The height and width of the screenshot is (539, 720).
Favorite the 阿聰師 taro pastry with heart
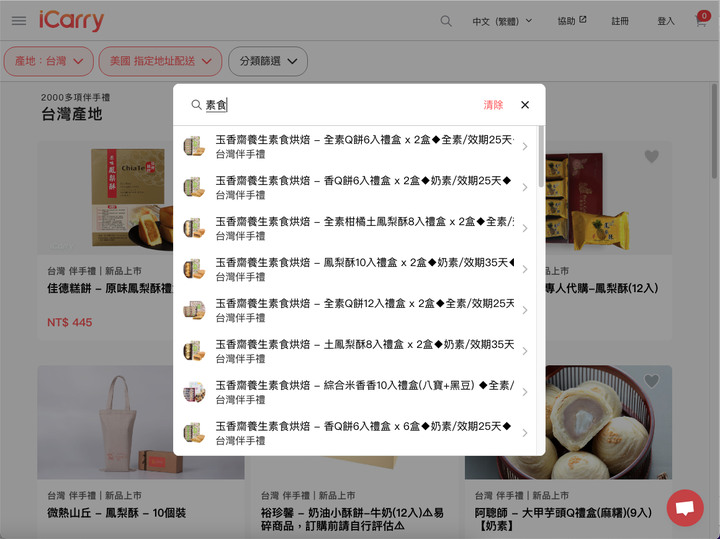pyautogui.click(x=652, y=381)
